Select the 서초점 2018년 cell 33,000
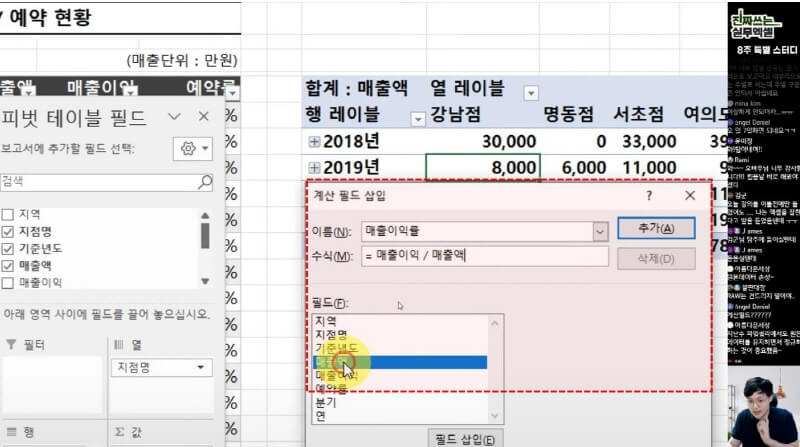800x447 pixels. pos(644,141)
